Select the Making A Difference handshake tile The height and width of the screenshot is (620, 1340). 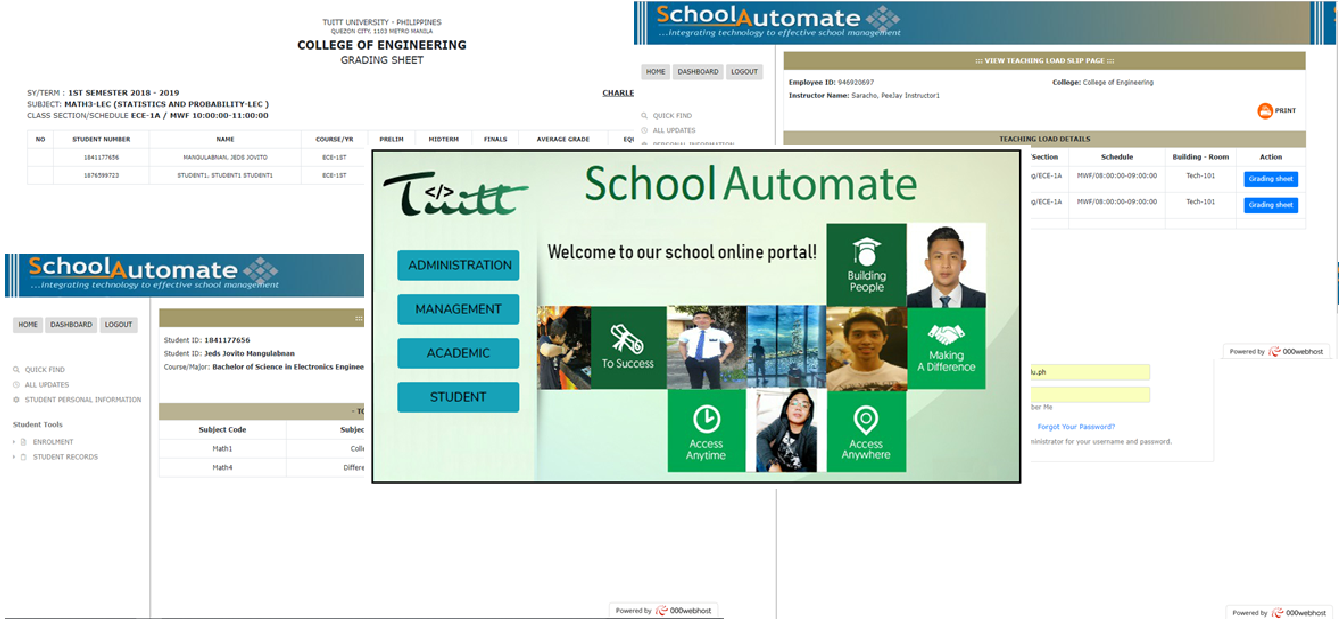[946, 348]
